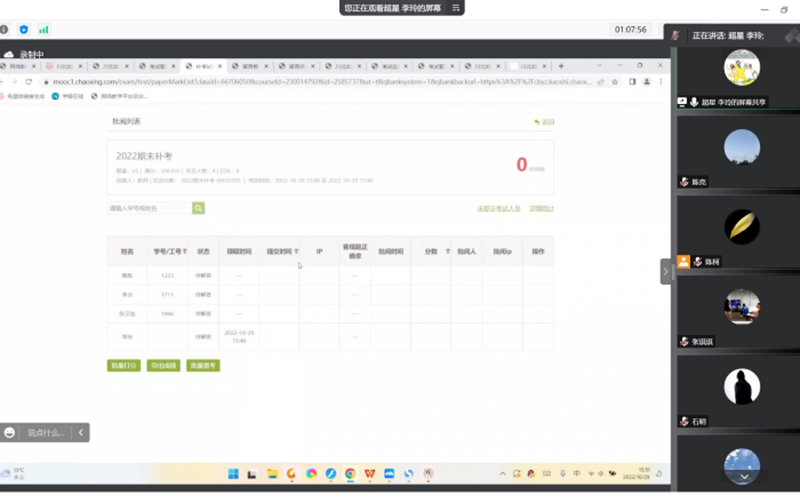Open the 学银在线 bookmark
The height and width of the screenshot is (495, 800).
[68, 96]
